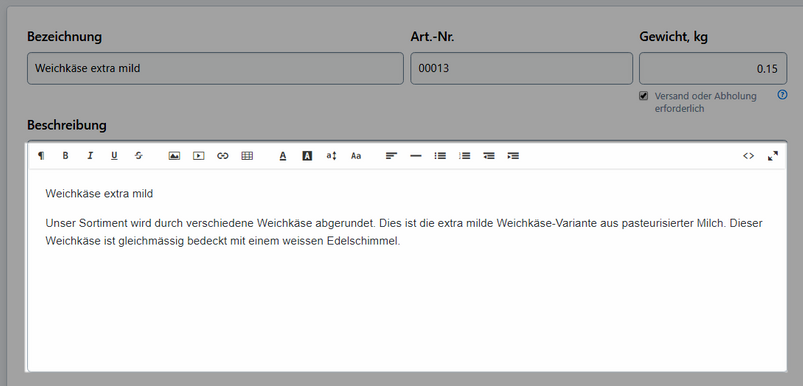Insert a video into description
The height and width of the screenshot is (386, 803).
198,156
